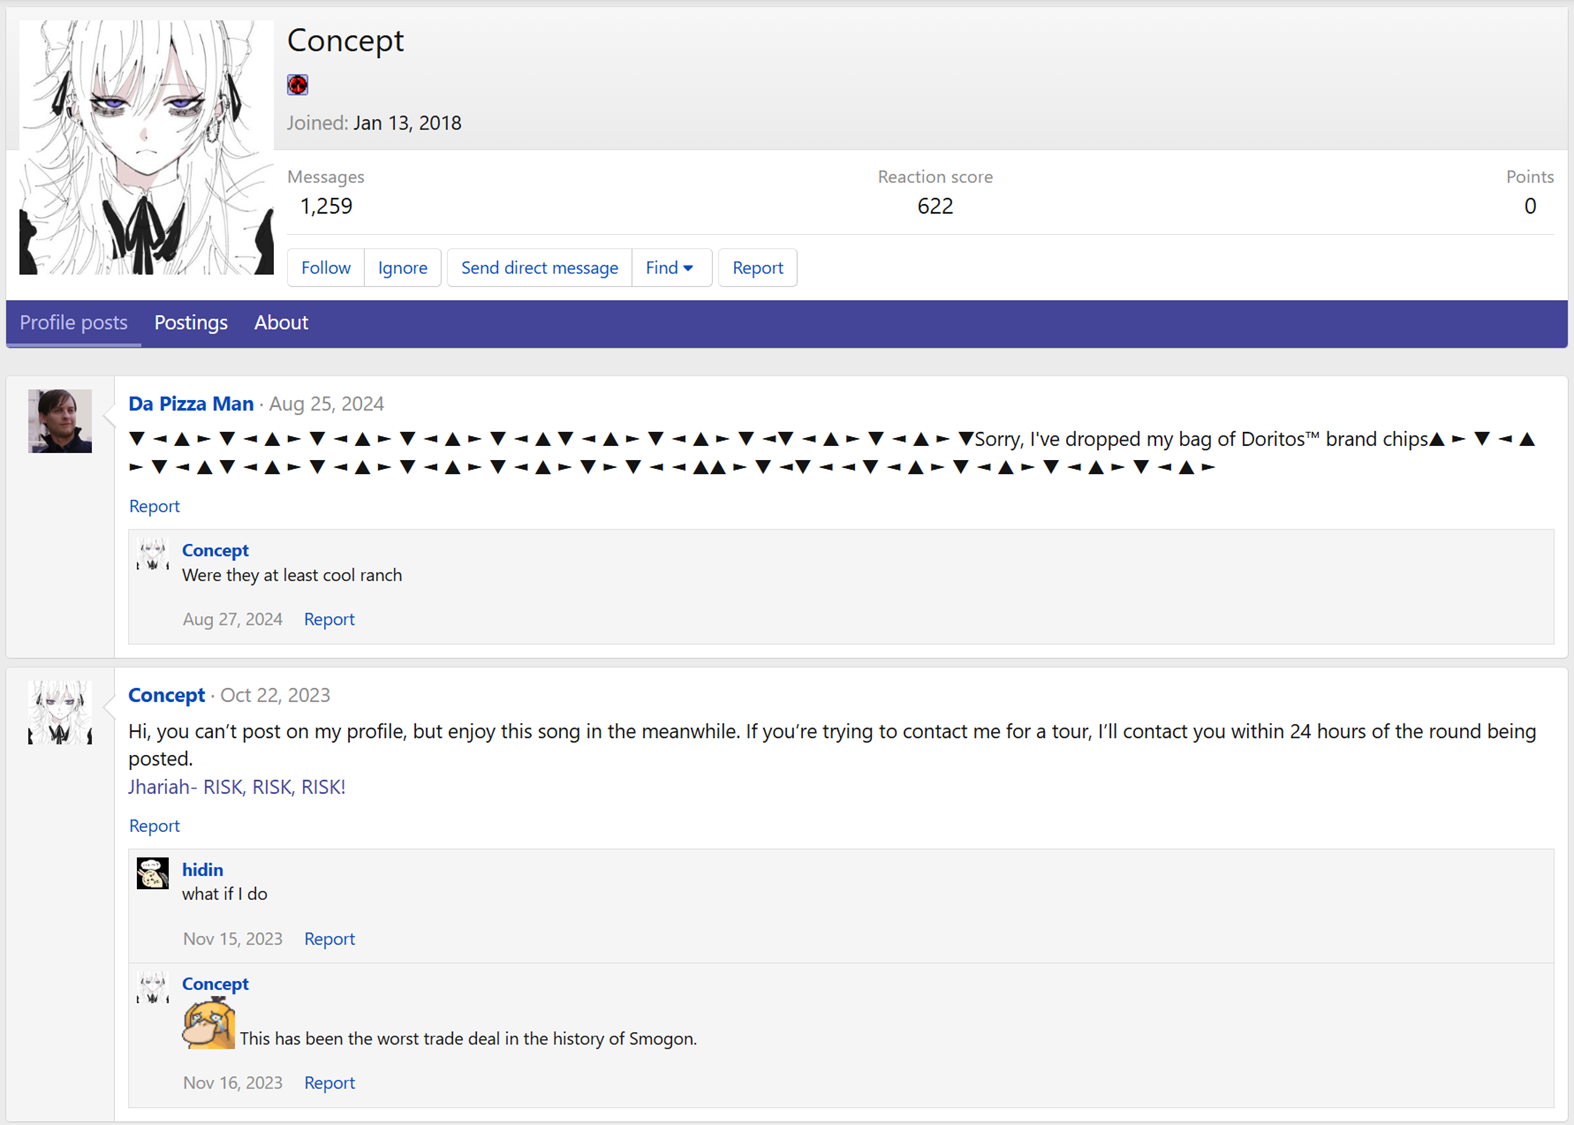Switch to the Postings tab
The image size is (1574, 1125).
(191, 323)
